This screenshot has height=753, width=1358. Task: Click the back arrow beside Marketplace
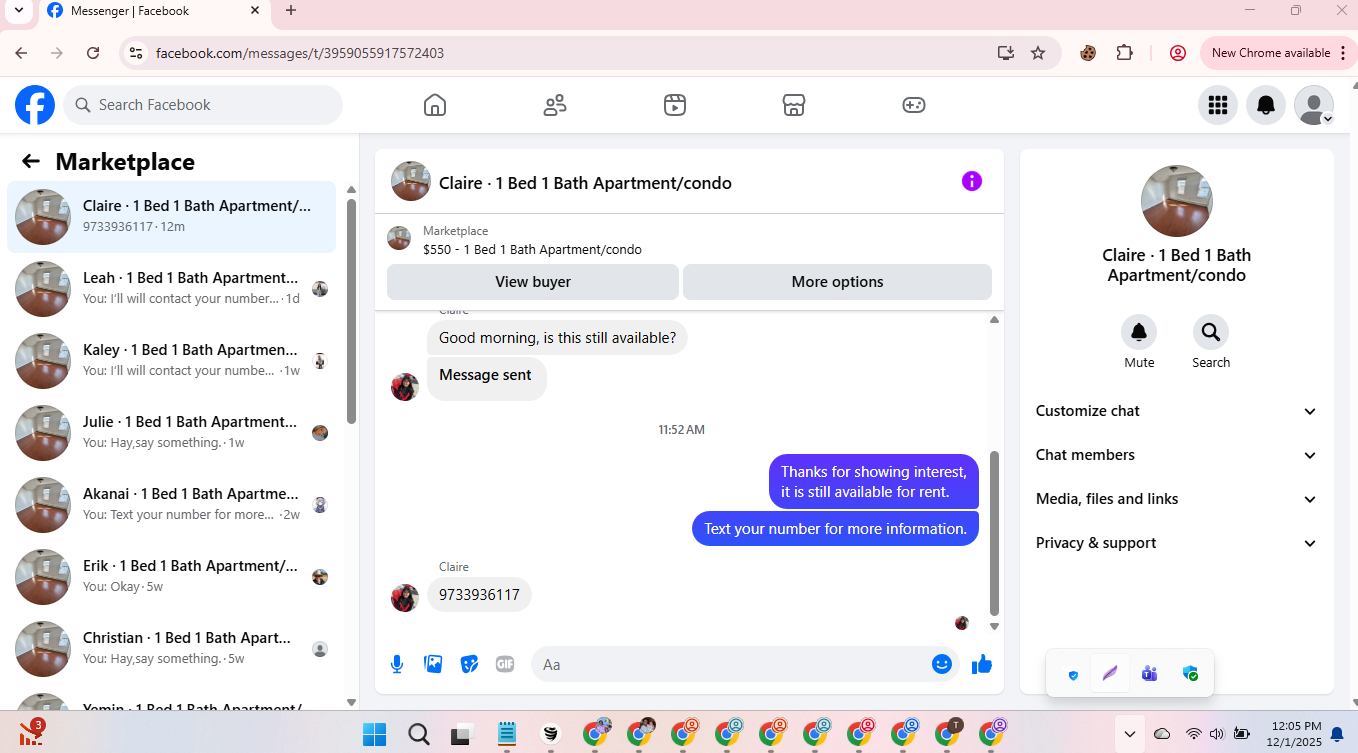(x=31, y=161)
